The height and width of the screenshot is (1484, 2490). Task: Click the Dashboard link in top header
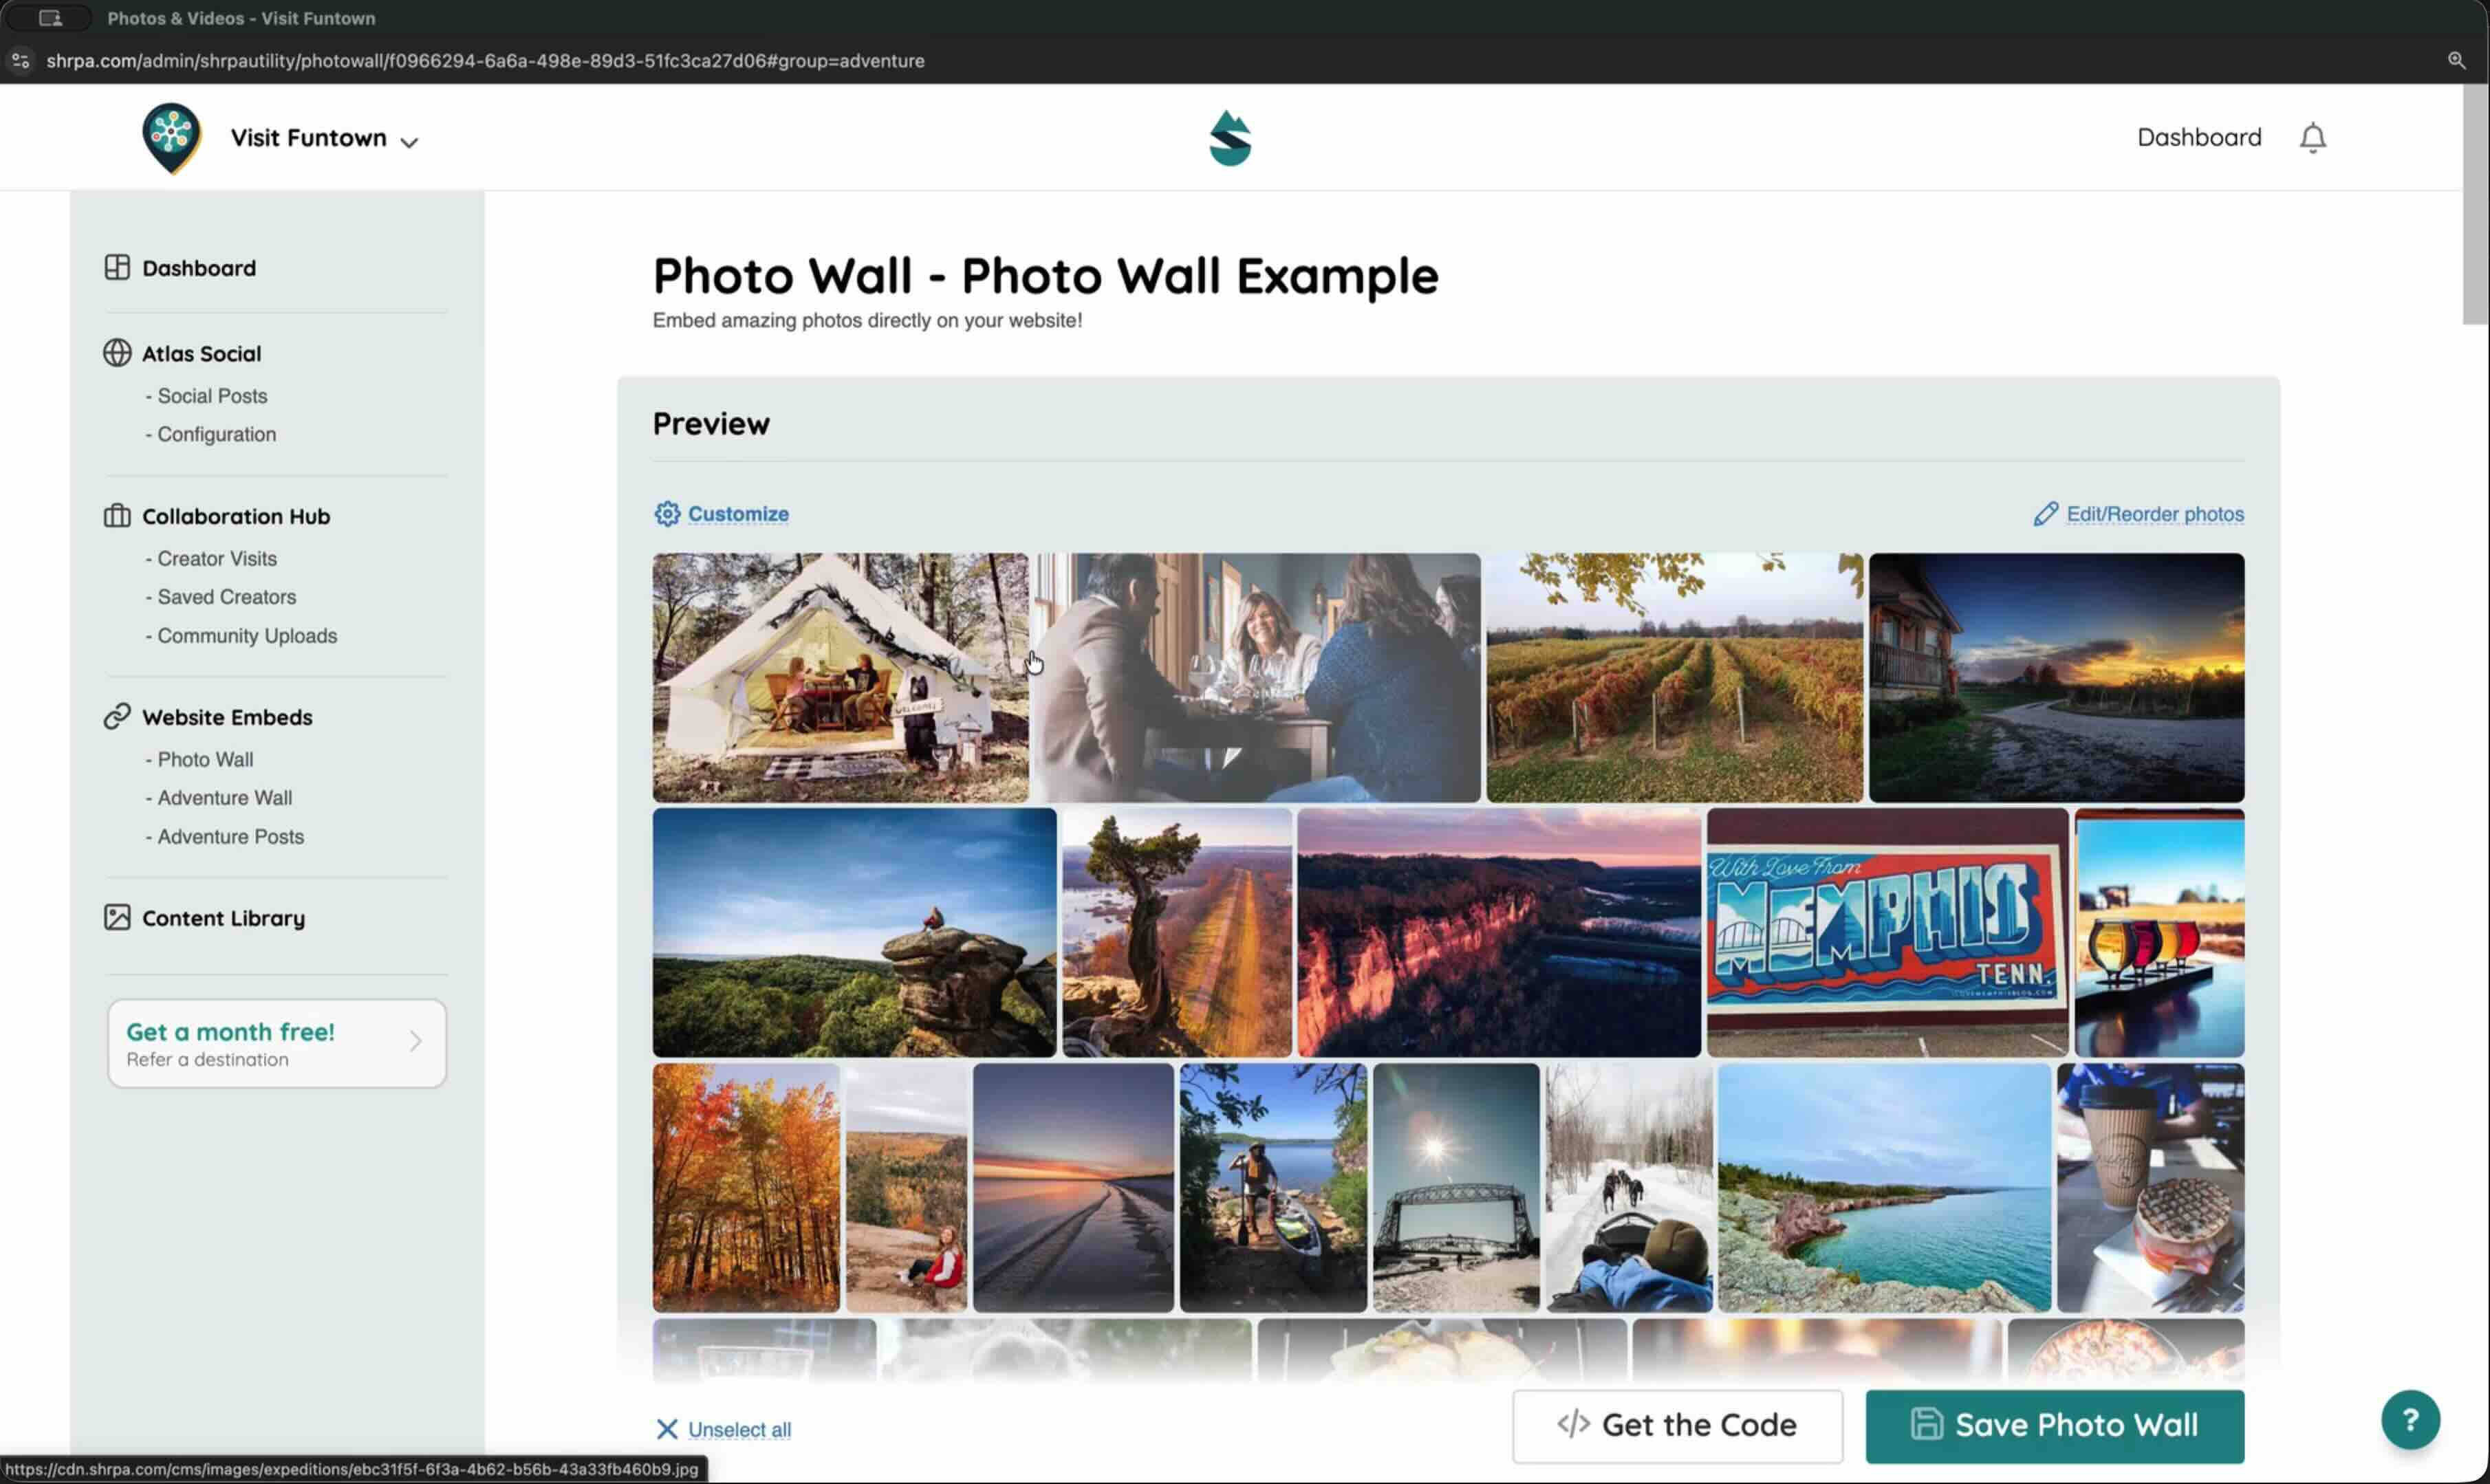point(2199,137)
